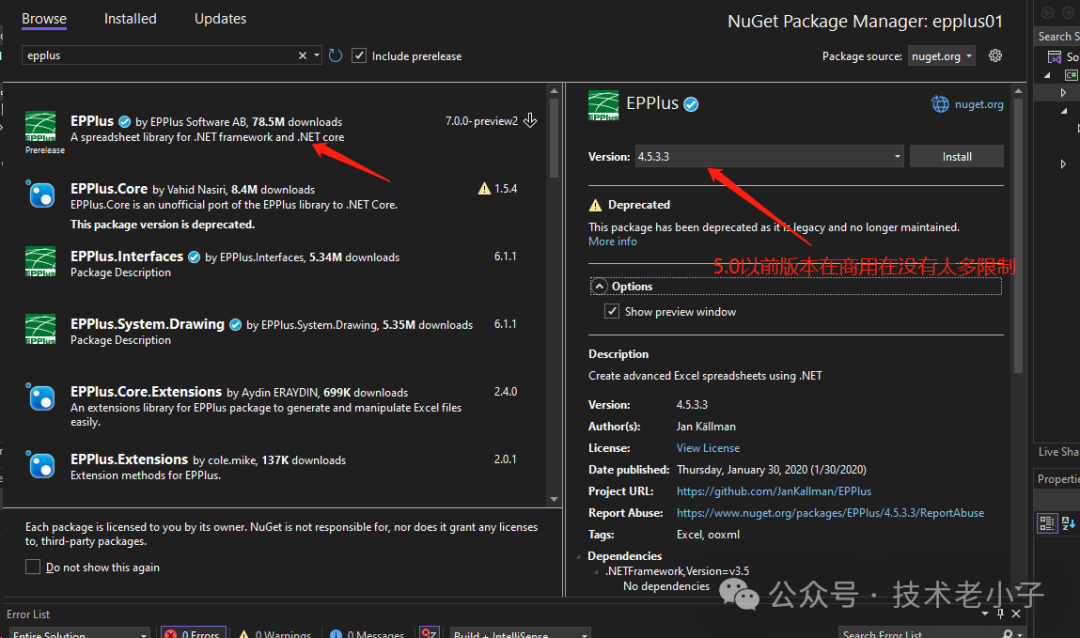Toggle the 0 Errors filter button

pyautogui.click(x=193, y=633)
